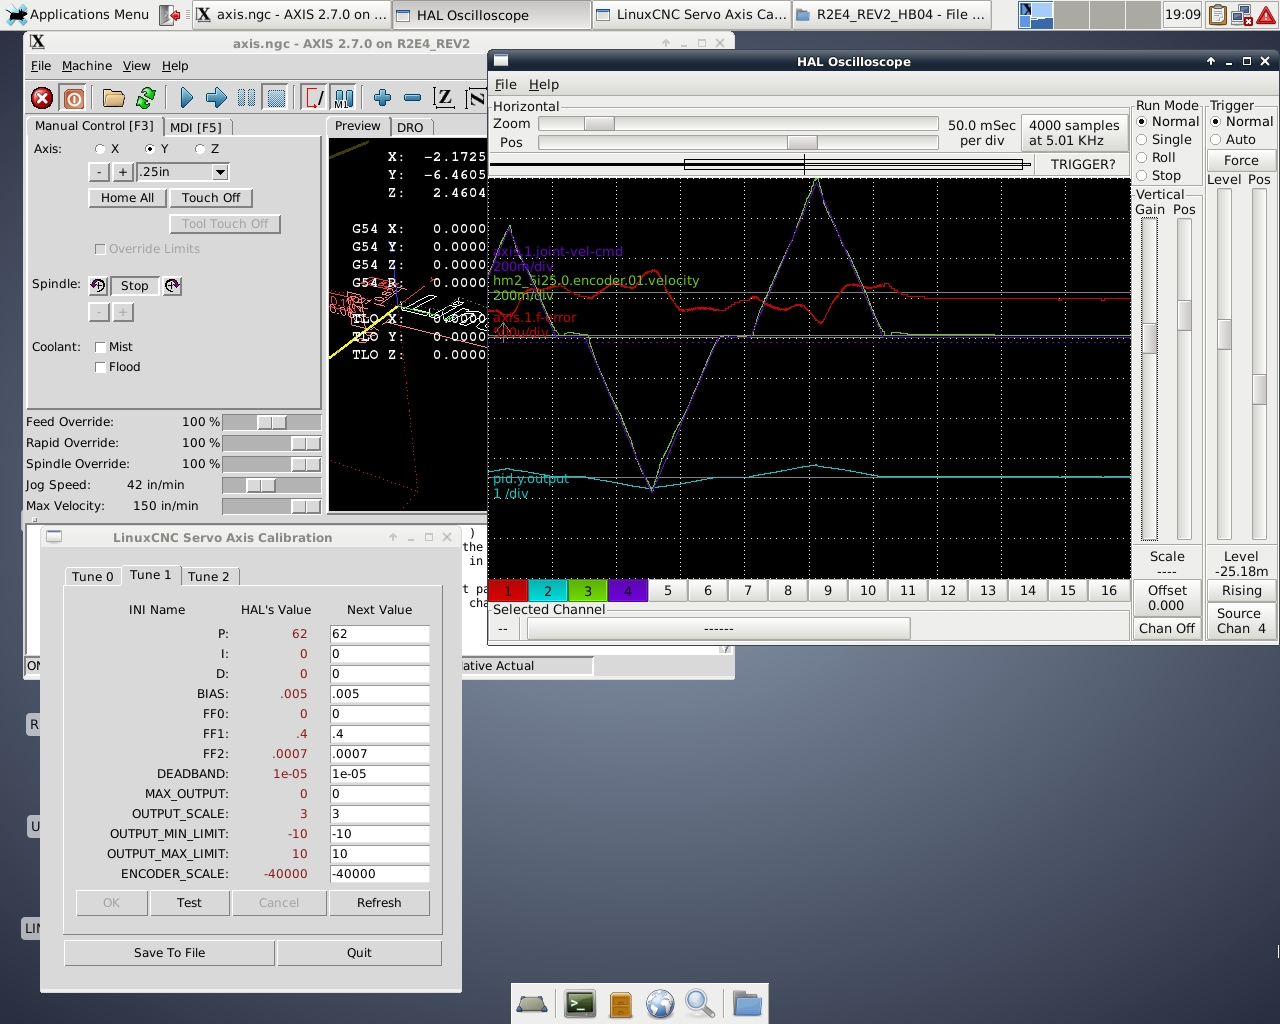The image size is (1280, 1024).
Task: Open the View menu in AXIS
Action: point(137,66)
